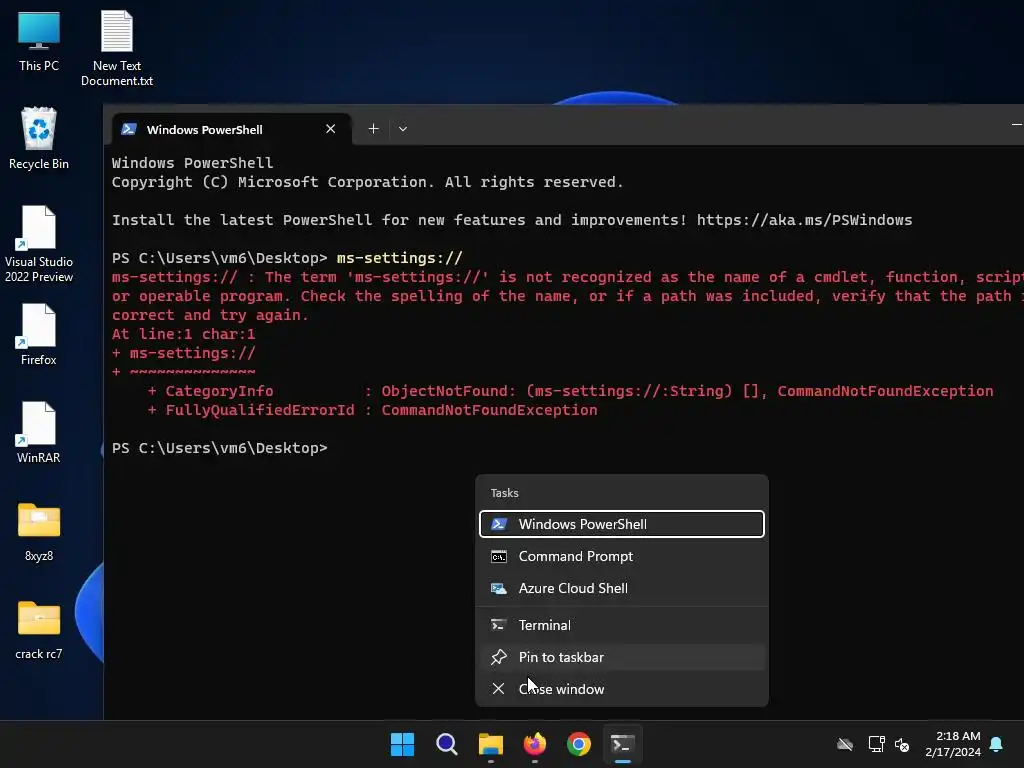This screenshot has width=1024, height=768.
Task: Open Command Prompt from the Tasks list
Action: click(x=622, y=556)
